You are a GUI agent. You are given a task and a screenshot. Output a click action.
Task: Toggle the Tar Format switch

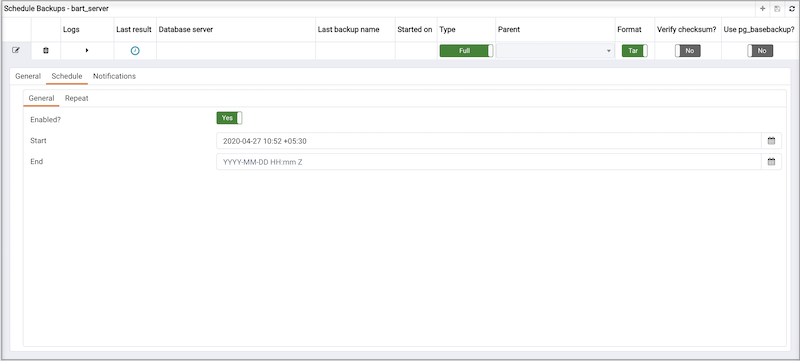[635, 50]
